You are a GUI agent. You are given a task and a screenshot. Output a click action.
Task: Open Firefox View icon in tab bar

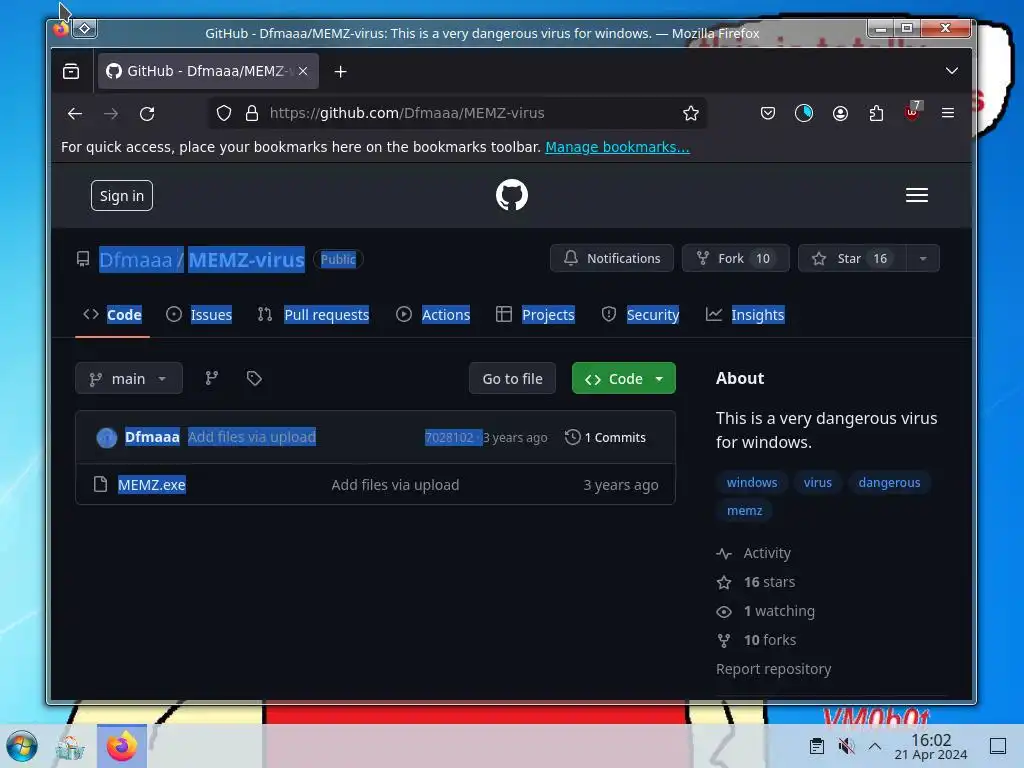[71, 71]
